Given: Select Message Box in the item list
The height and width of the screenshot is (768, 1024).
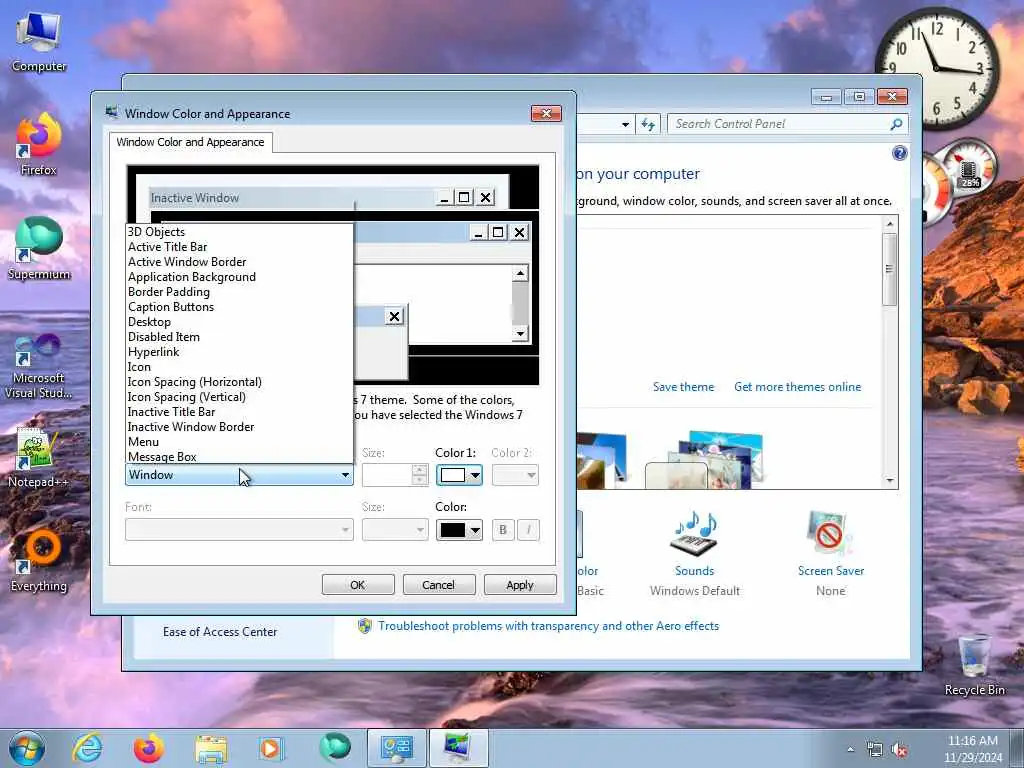Looking at the screenshot, I should tap(239, 456).
